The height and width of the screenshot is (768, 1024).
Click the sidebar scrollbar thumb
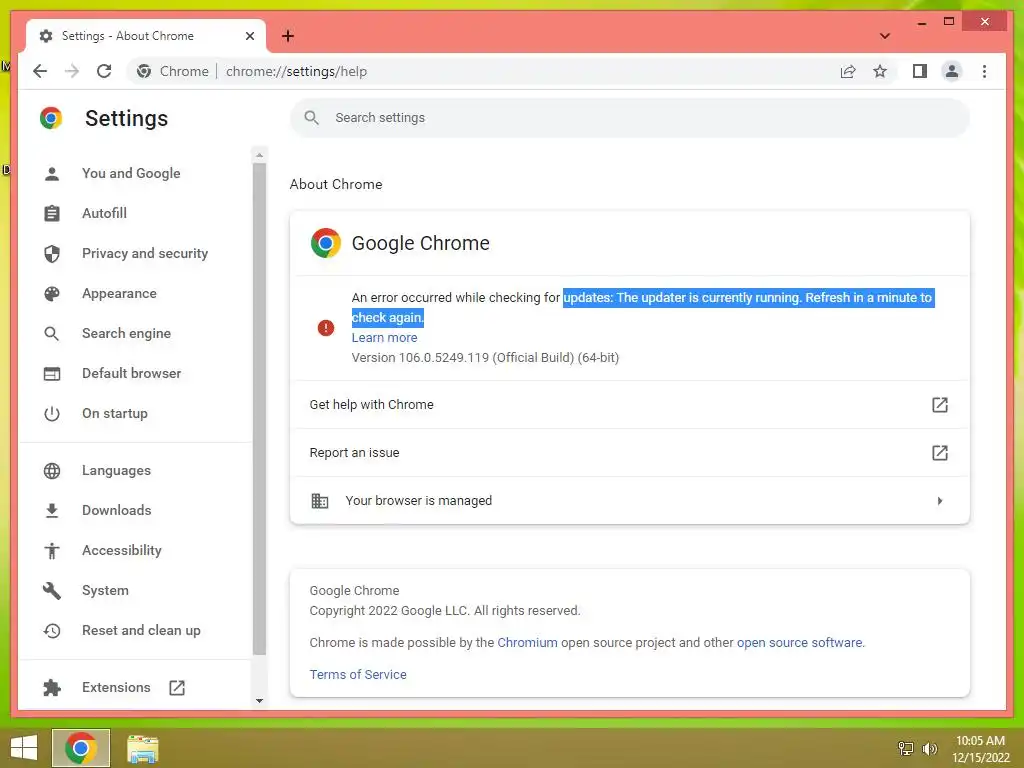point(259,409)
